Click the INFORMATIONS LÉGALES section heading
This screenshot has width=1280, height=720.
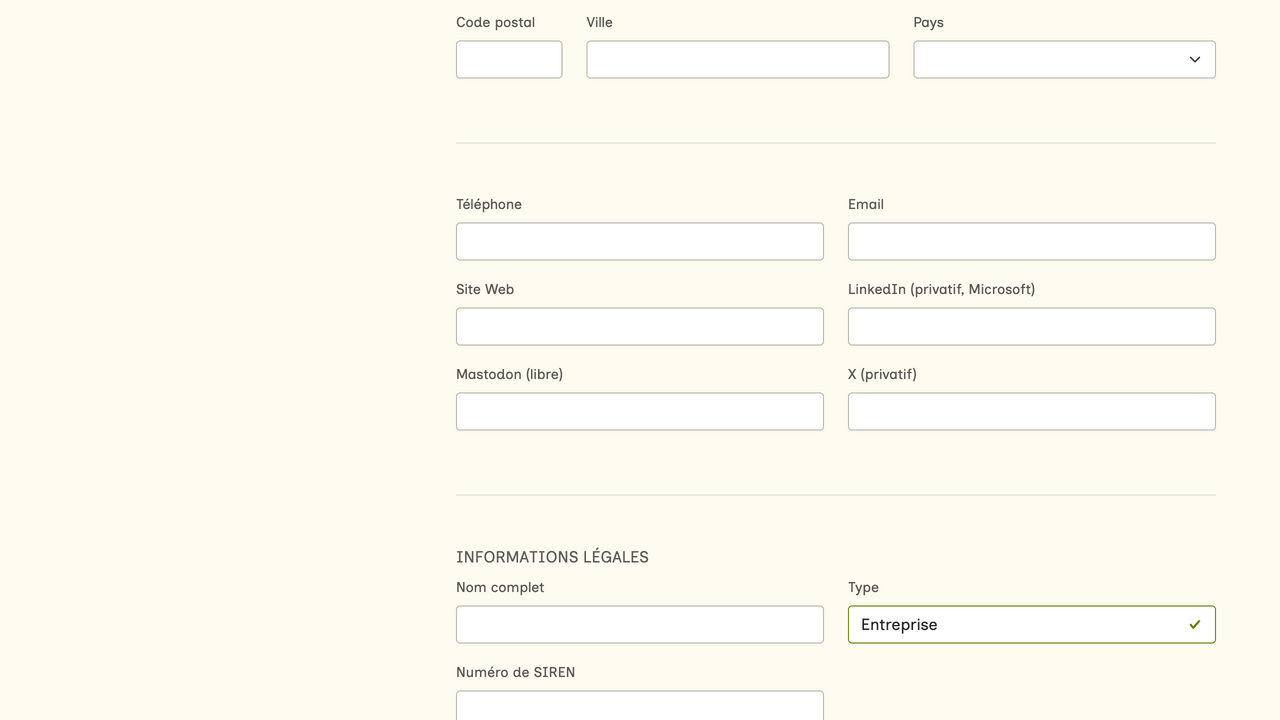[552, 557]
